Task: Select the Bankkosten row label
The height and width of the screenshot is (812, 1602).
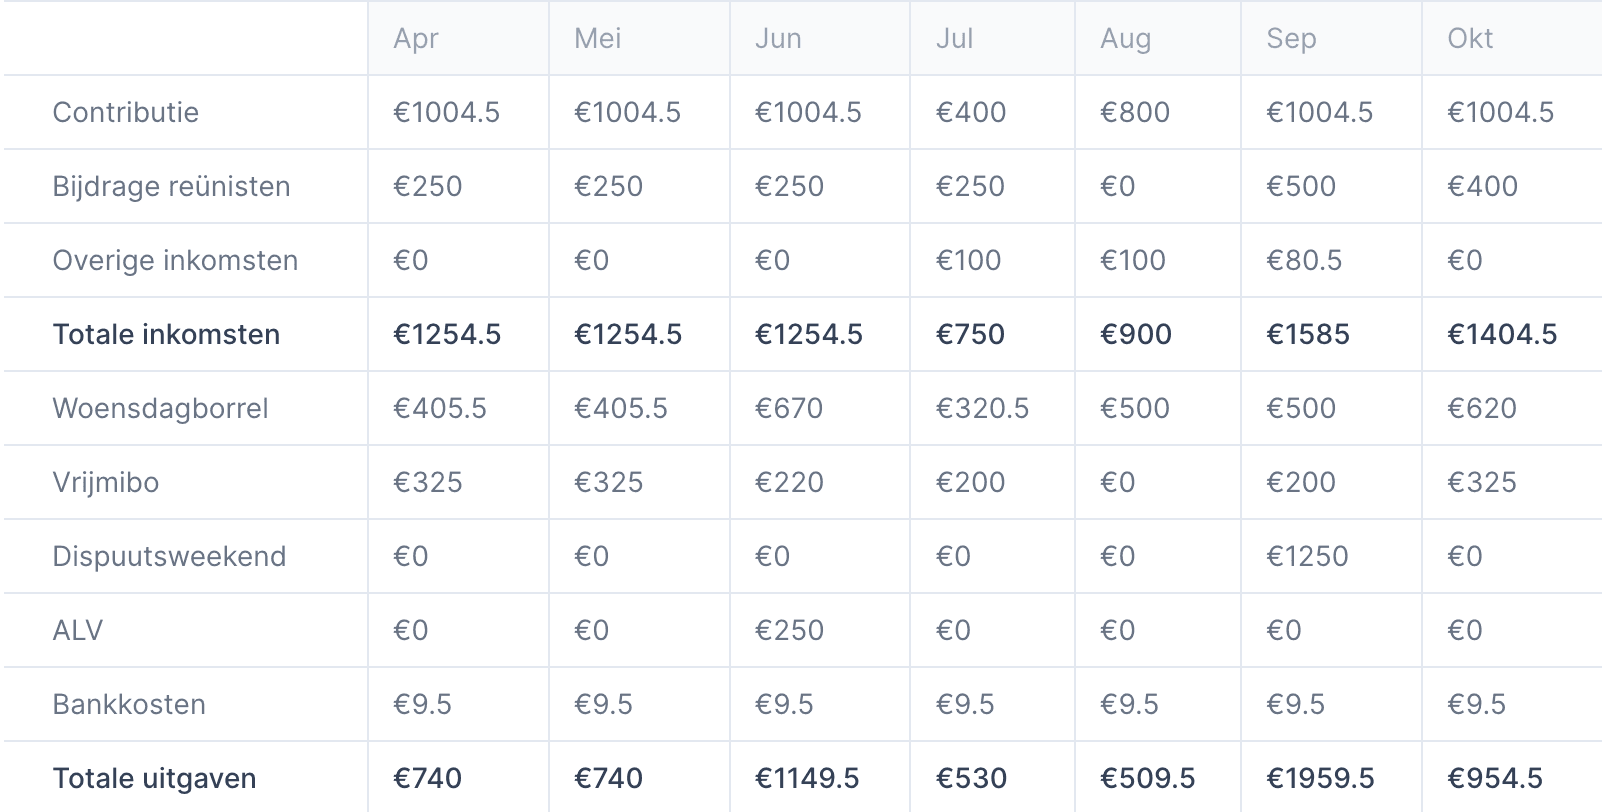Action: coord(129,704)
